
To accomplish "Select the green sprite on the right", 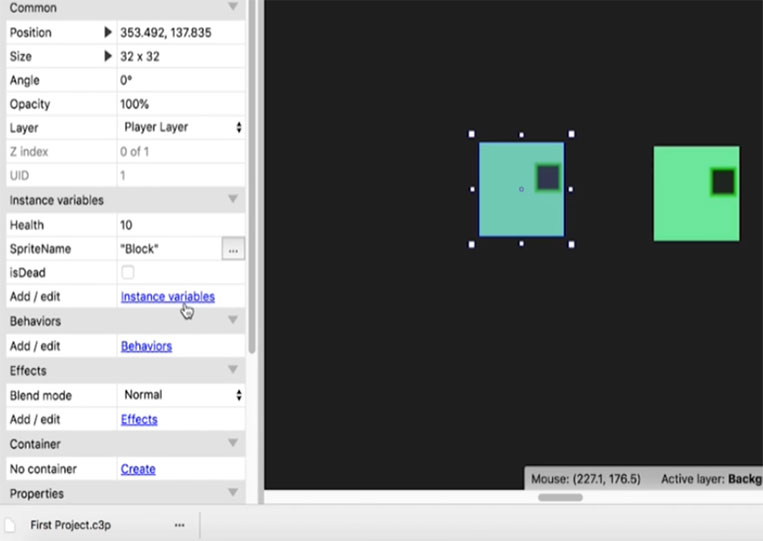I will pyautogui.click(x=696, y=194).
